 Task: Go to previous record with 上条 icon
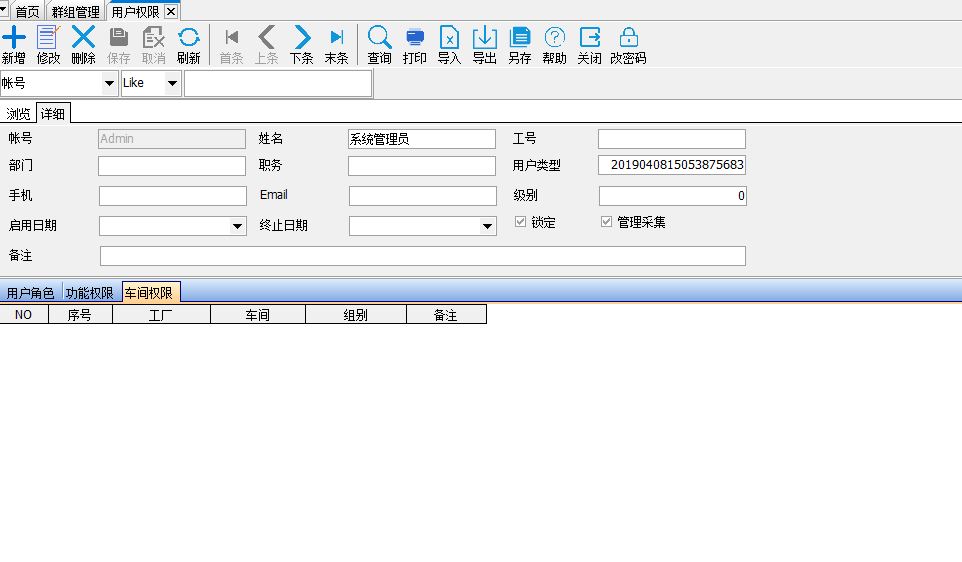click(266, 38)
